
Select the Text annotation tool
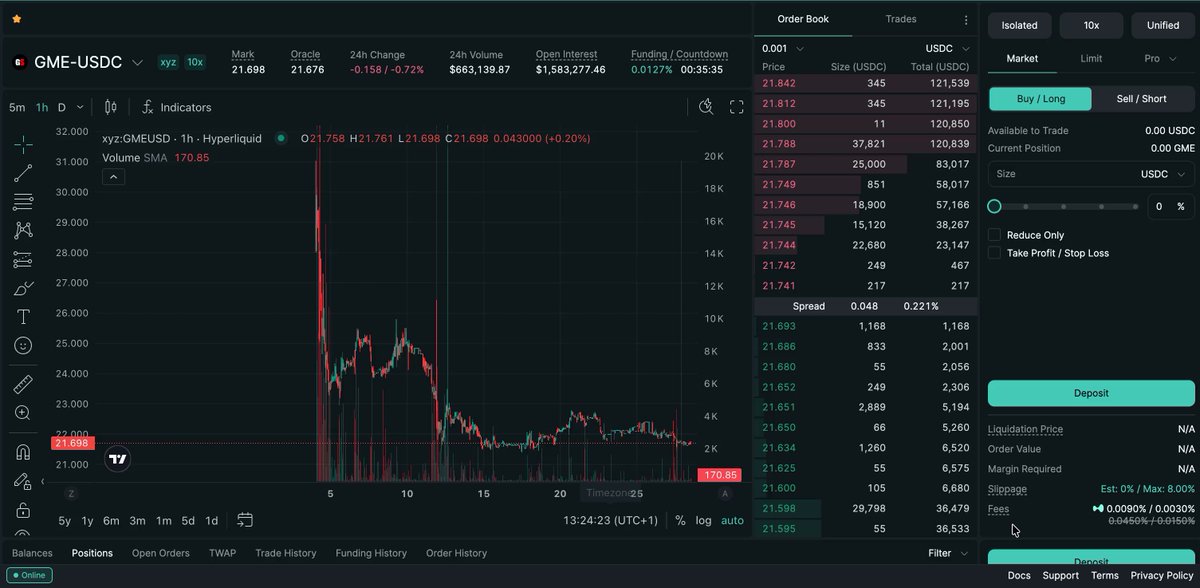click(23, 317)
